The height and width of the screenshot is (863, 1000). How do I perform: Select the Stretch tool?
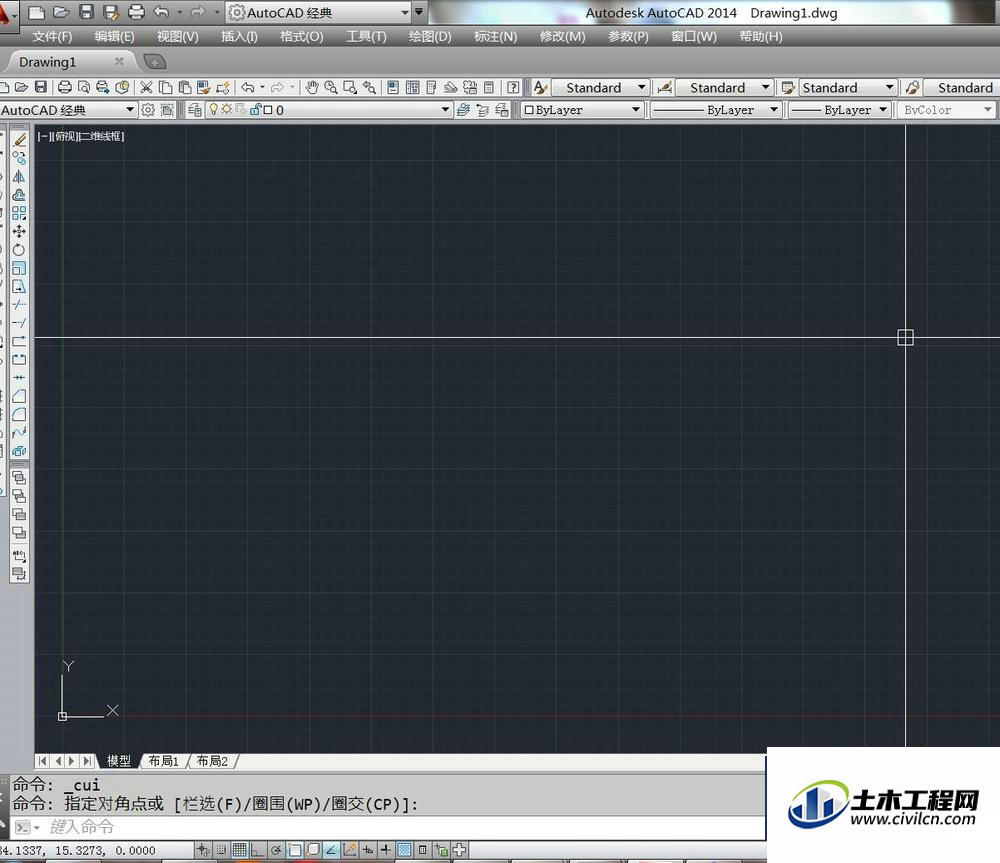coord(19,286)
